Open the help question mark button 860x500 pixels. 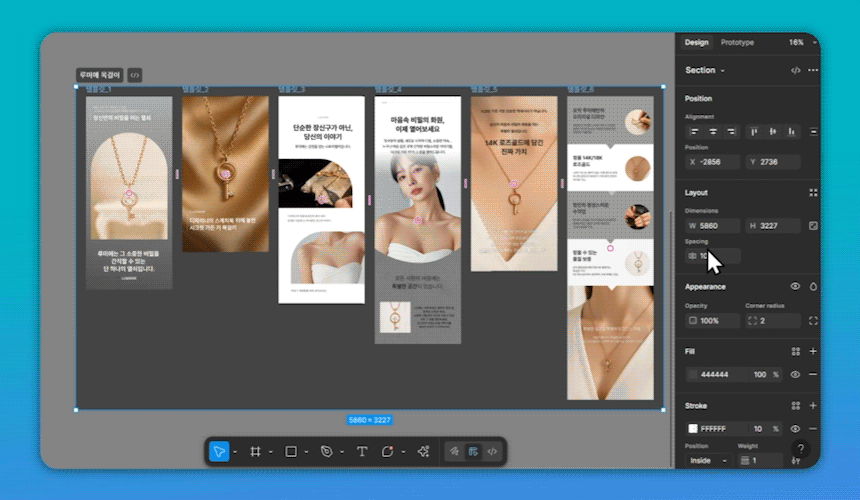pos(800,450)
